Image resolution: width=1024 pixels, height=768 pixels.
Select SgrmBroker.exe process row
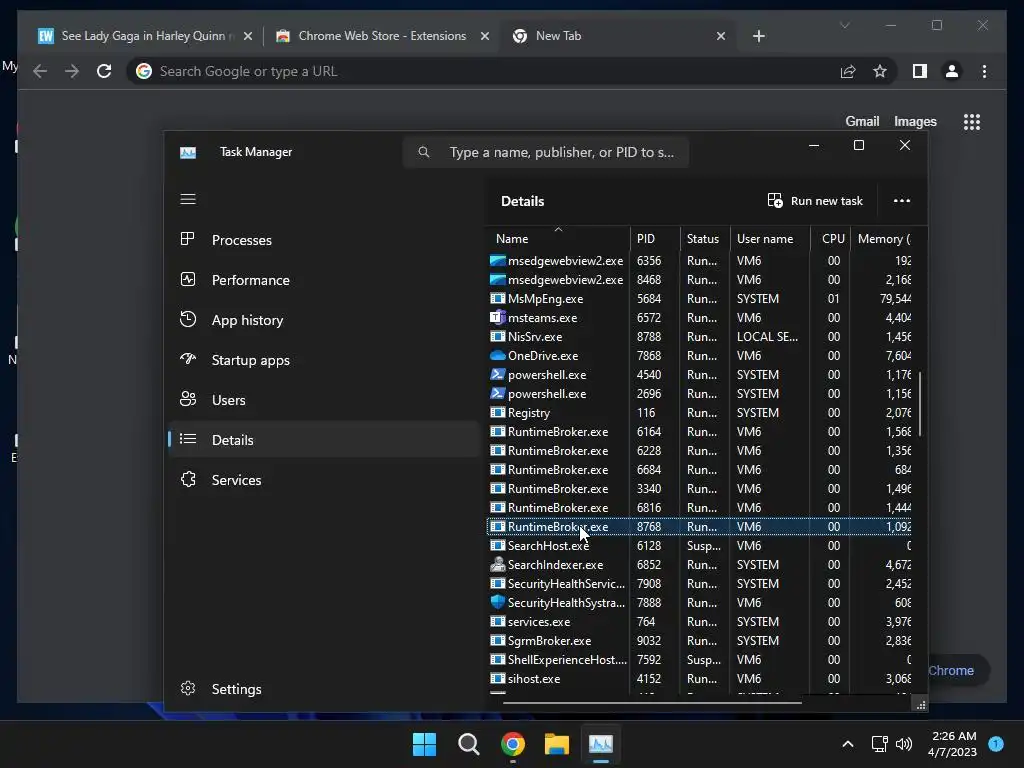(x=700, y=641)
